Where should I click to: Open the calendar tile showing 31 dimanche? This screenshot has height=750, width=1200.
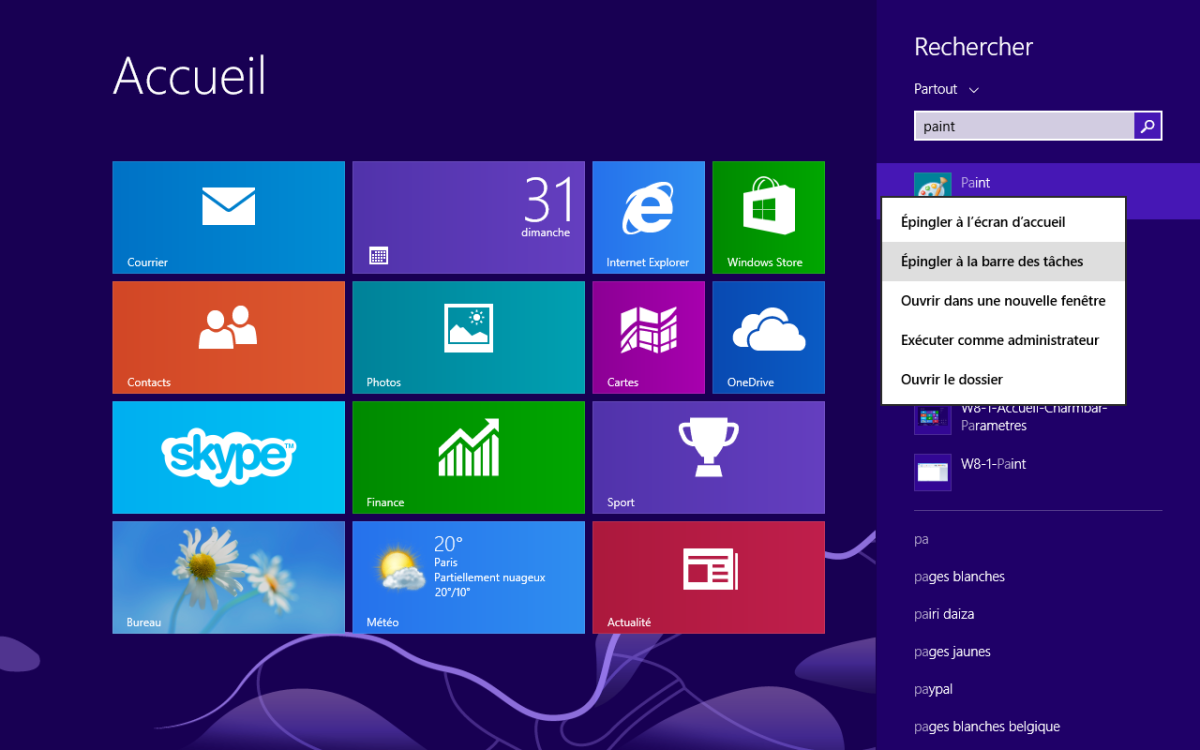pos(468,217)
